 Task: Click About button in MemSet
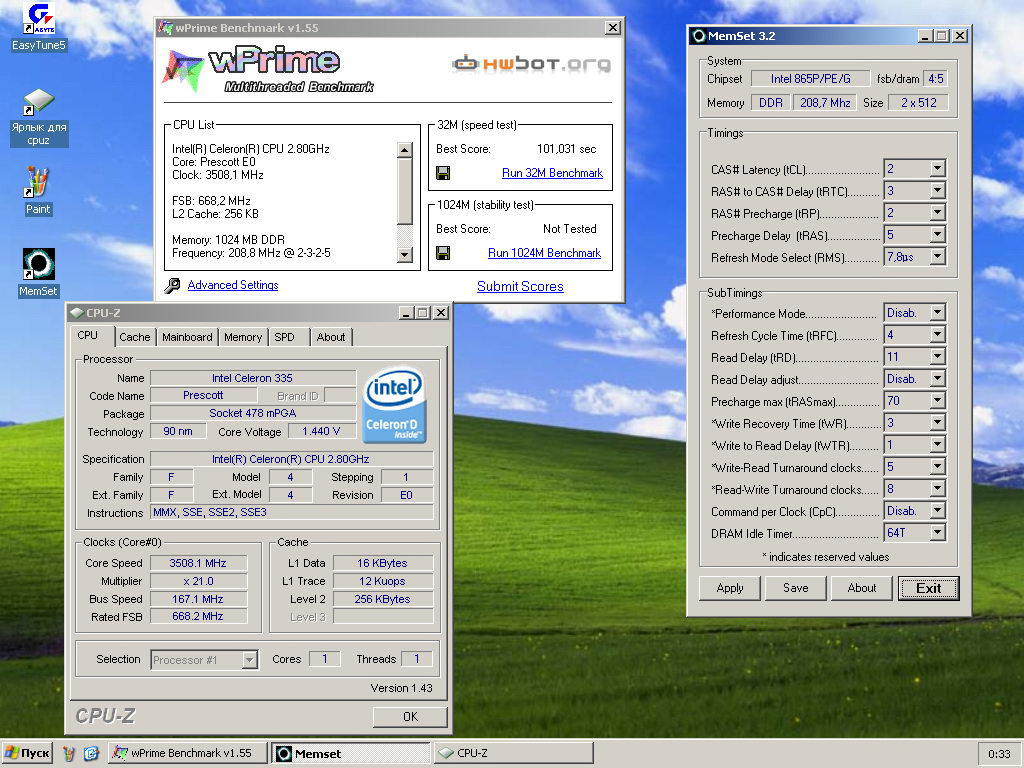click(x=861, y=588)
